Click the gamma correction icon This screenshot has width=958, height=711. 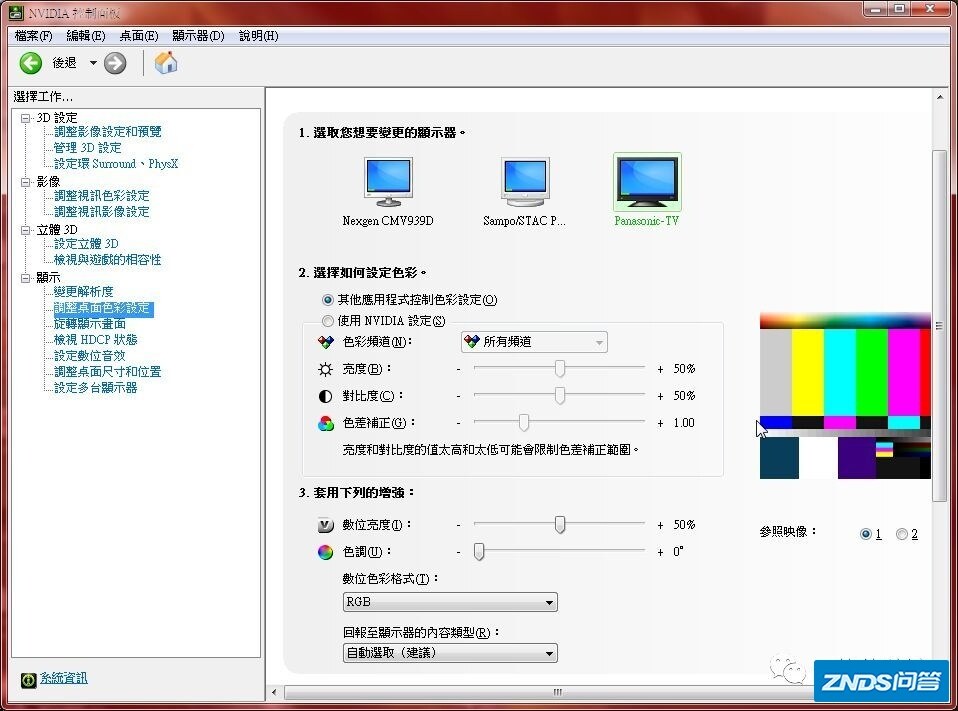pos(326,423)
